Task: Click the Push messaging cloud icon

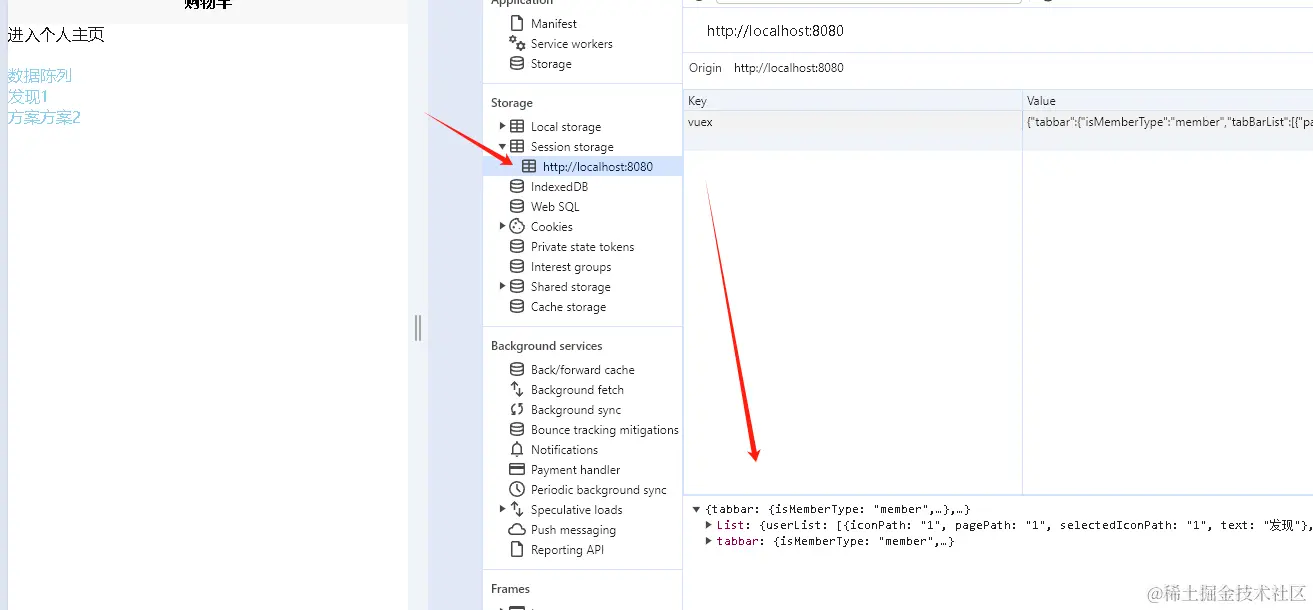Action: (x=517, y=529)
